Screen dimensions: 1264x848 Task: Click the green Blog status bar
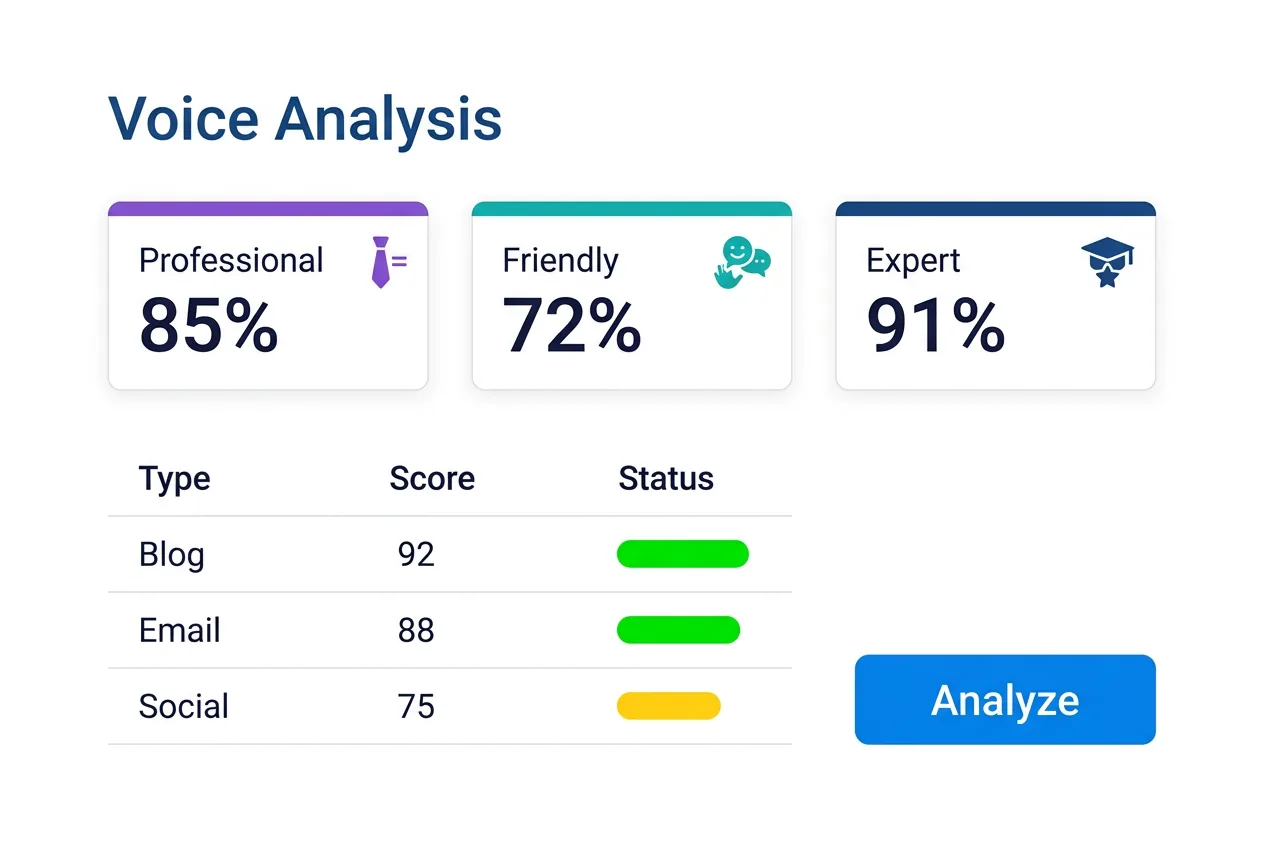pos(682,554)
